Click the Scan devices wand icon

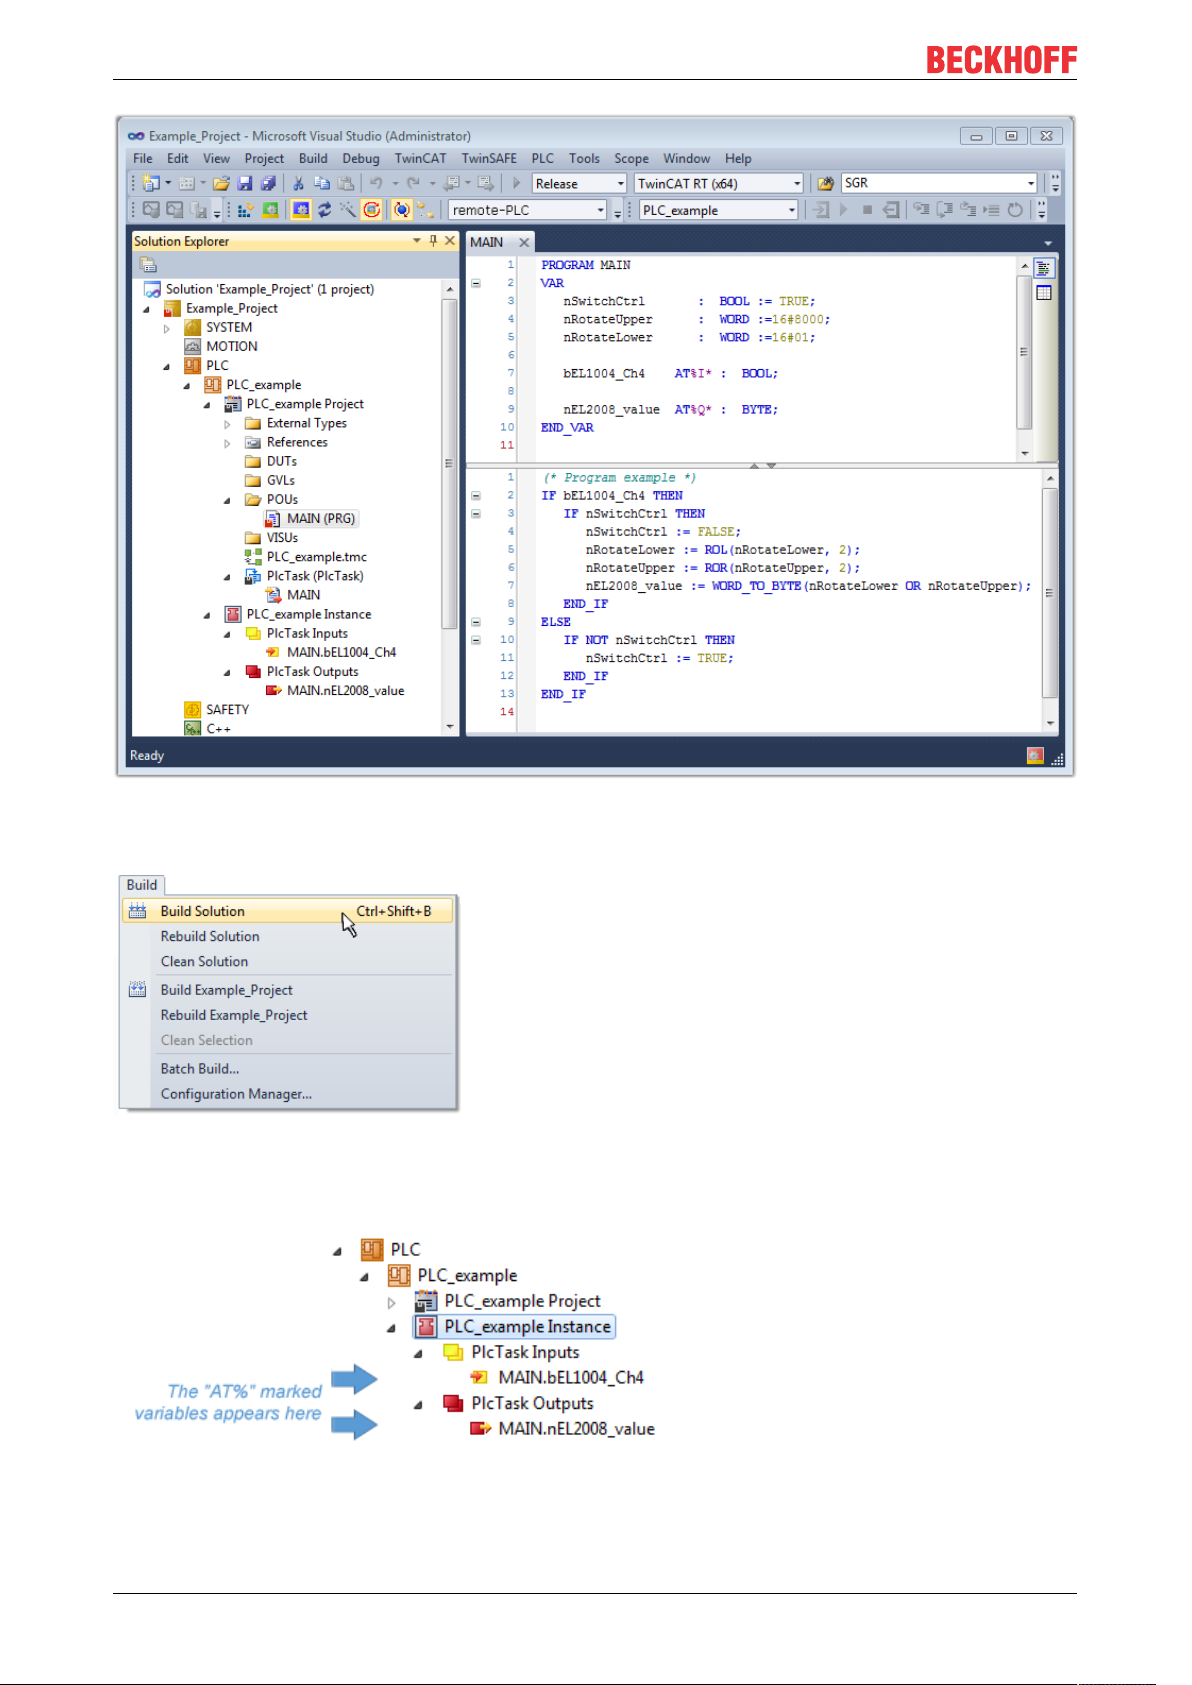347,210
